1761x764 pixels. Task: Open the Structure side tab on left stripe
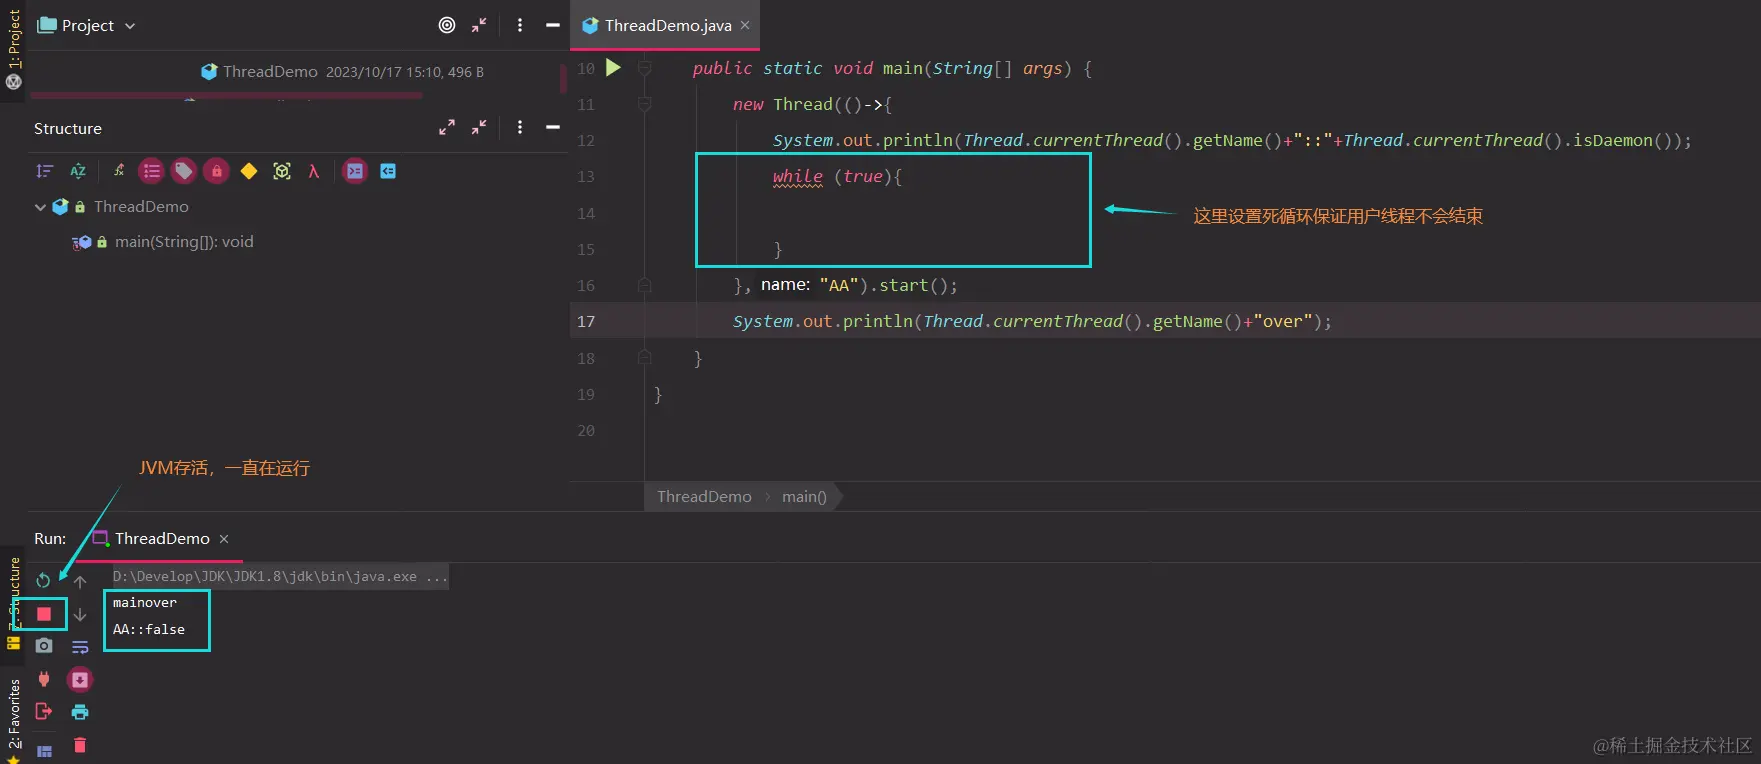click(x=14, y=595)
